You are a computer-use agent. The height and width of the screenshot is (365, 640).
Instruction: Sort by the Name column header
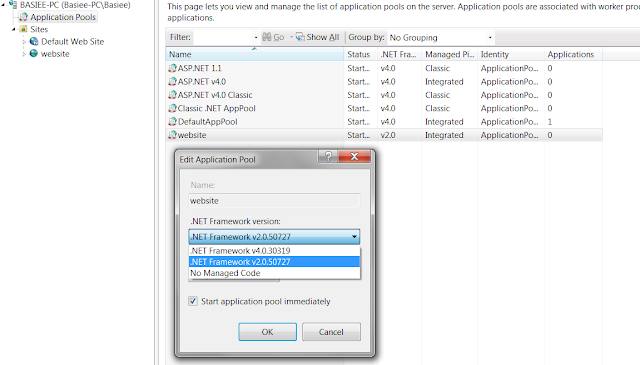[x=255, y=54]
